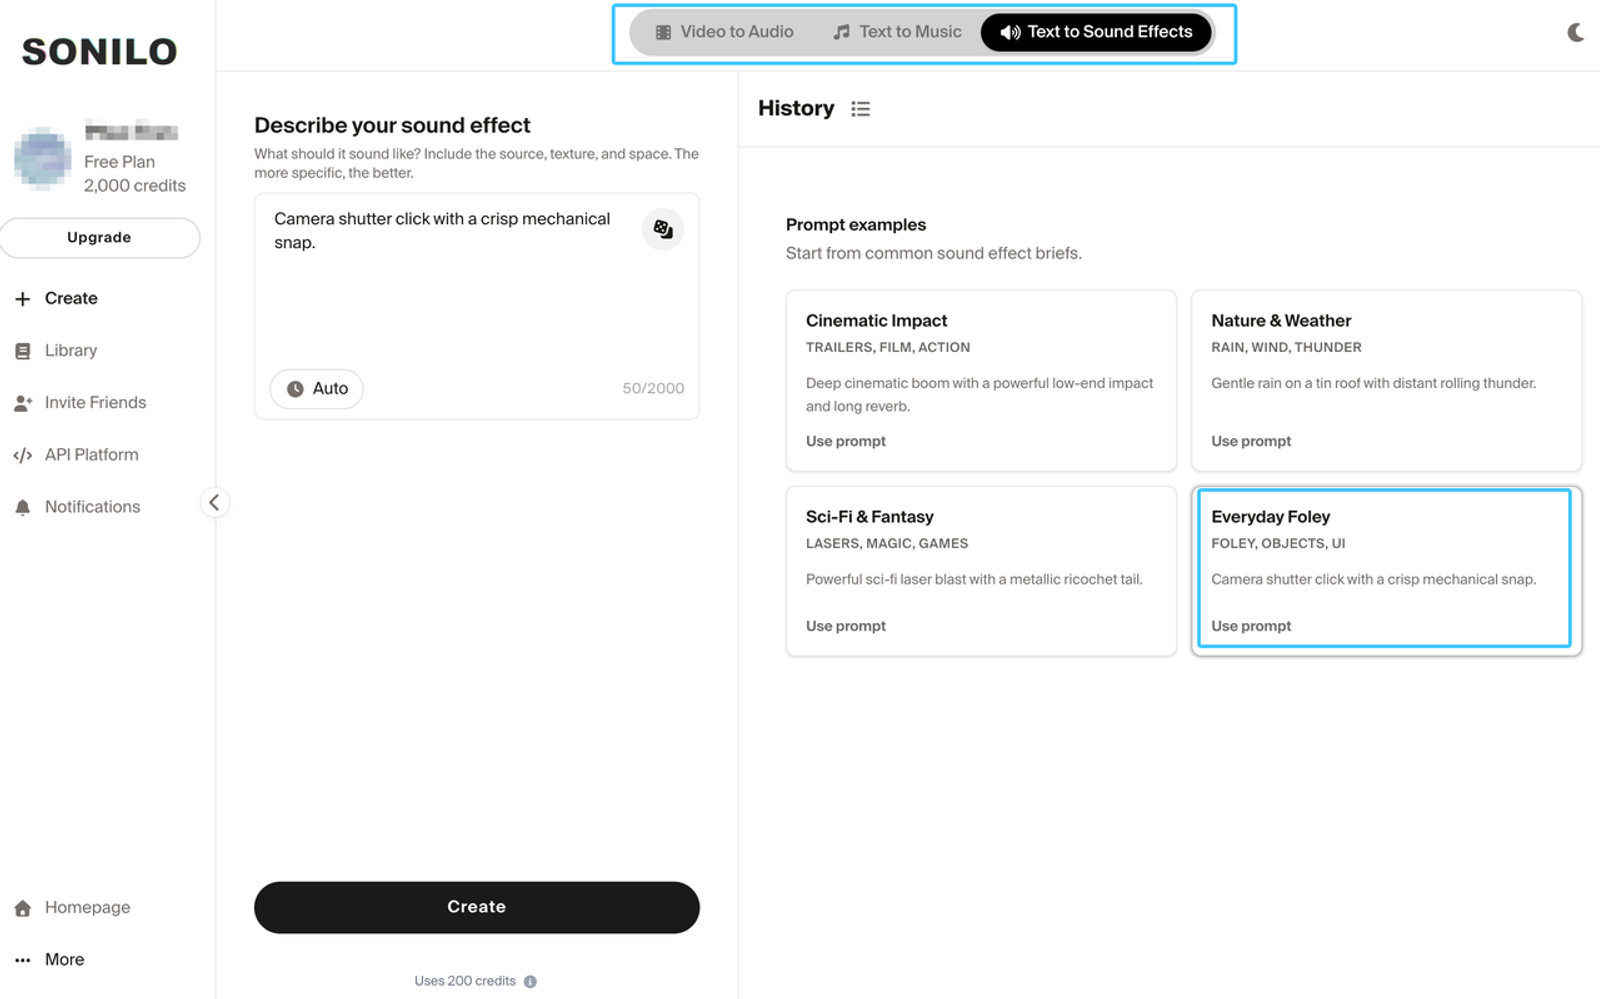Click the Gentle rain on a tin roof text
This screenshot has height=999, width=1600.
(x=1373, y=383)
